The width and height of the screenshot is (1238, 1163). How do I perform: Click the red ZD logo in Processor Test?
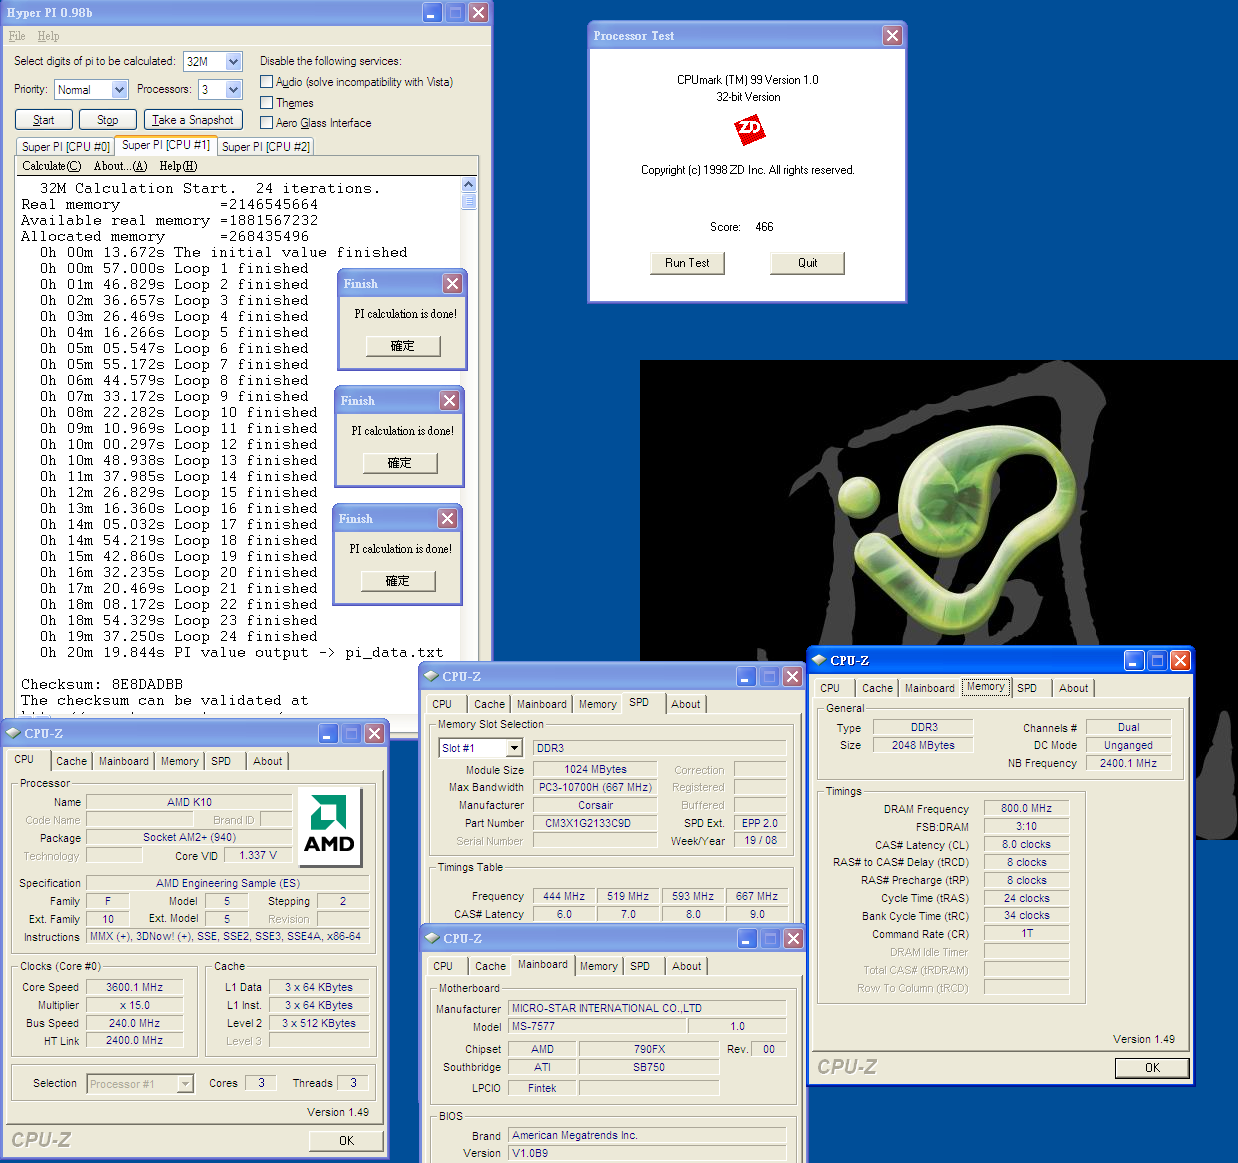point(749,129)
